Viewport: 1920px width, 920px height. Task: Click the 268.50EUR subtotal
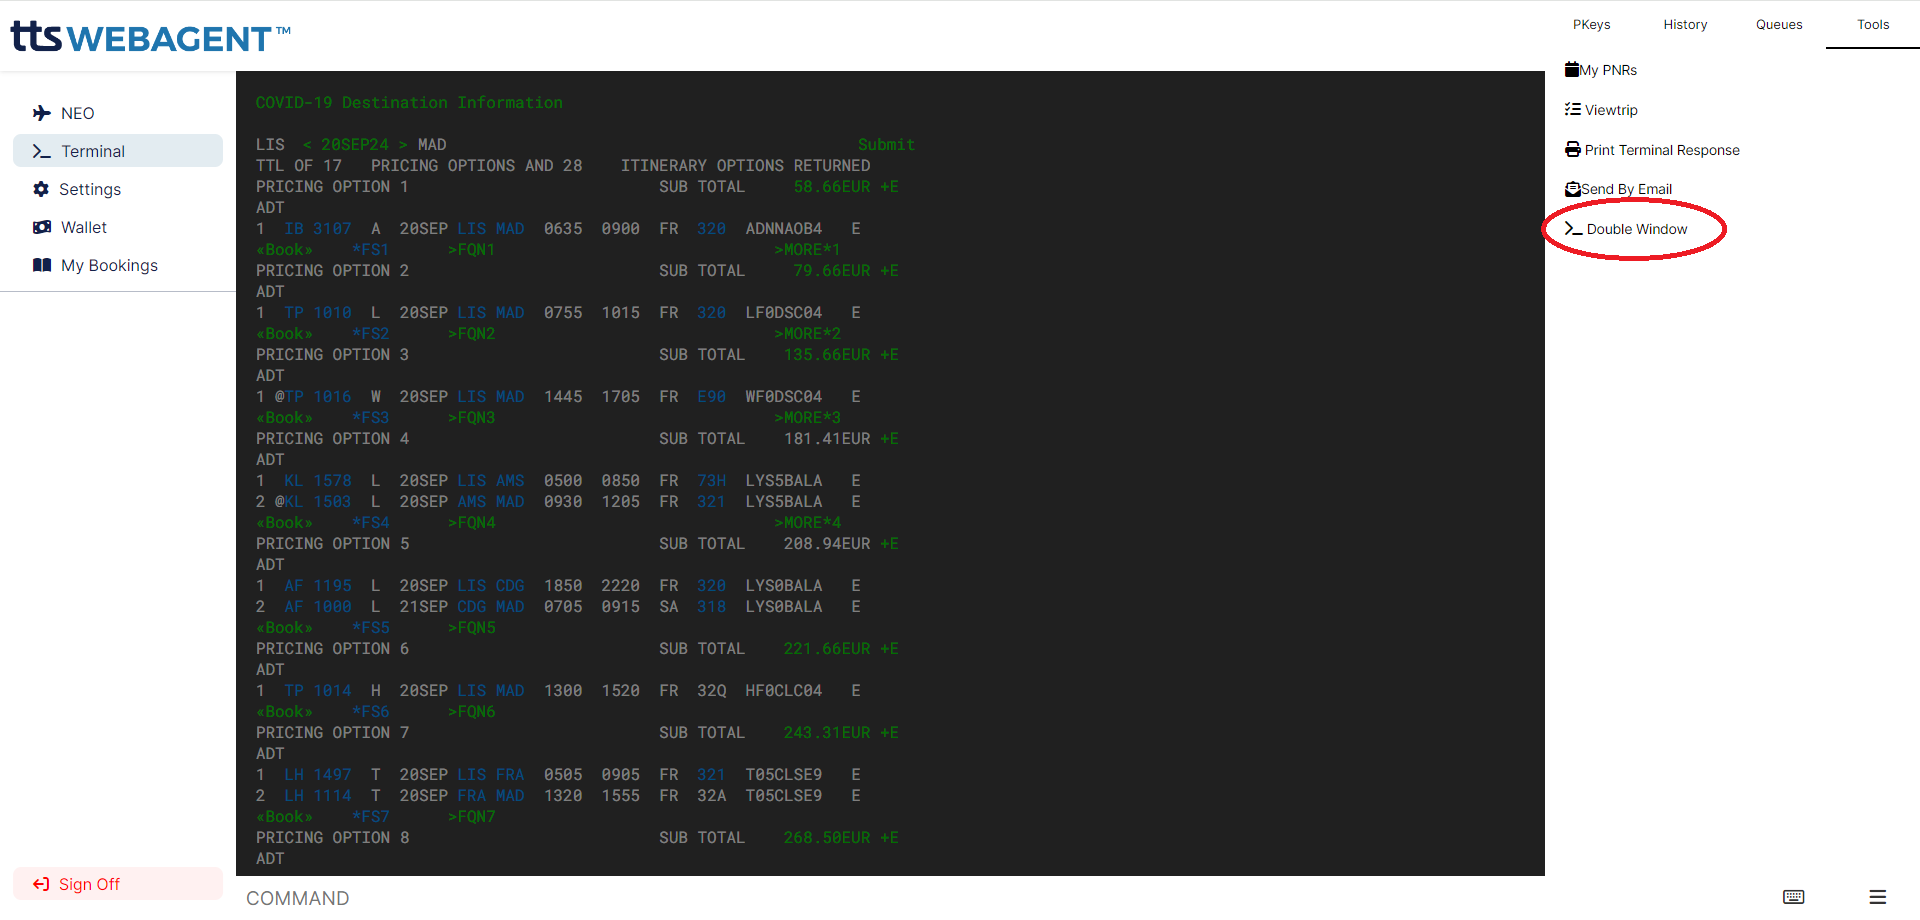827,838
